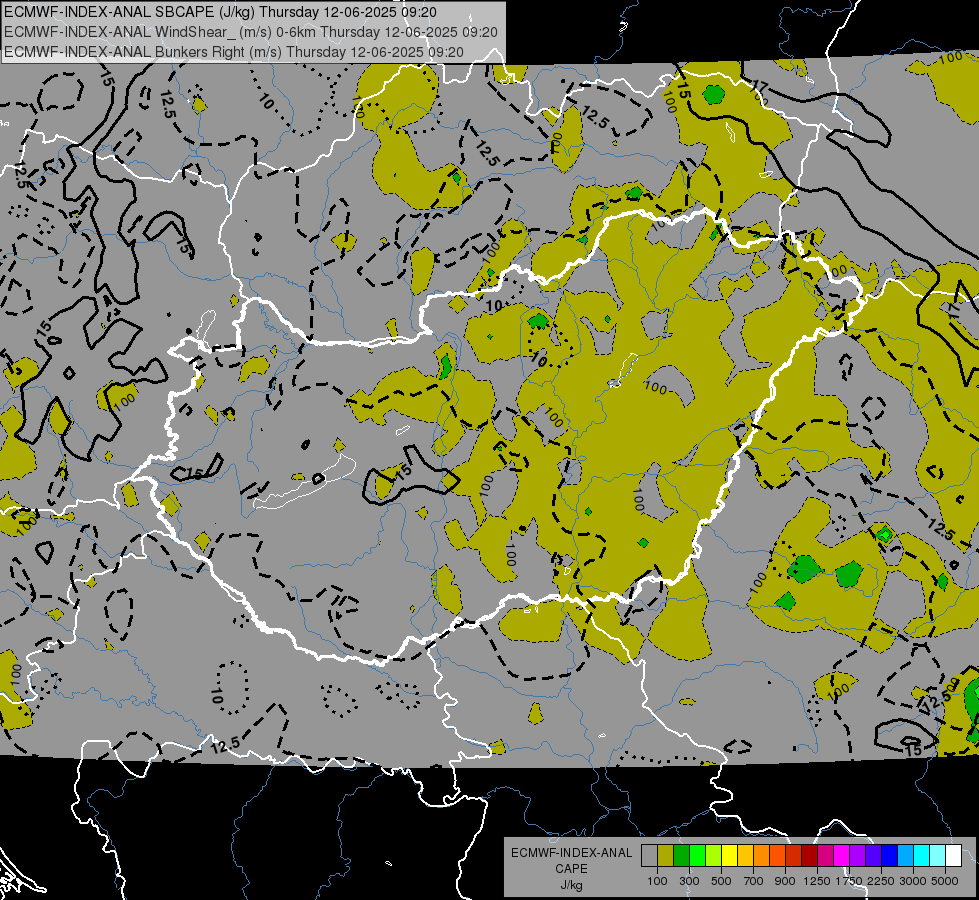Click the 2250 value under the colorbar
The image size is (979, 900).
[x=881, y=881]
